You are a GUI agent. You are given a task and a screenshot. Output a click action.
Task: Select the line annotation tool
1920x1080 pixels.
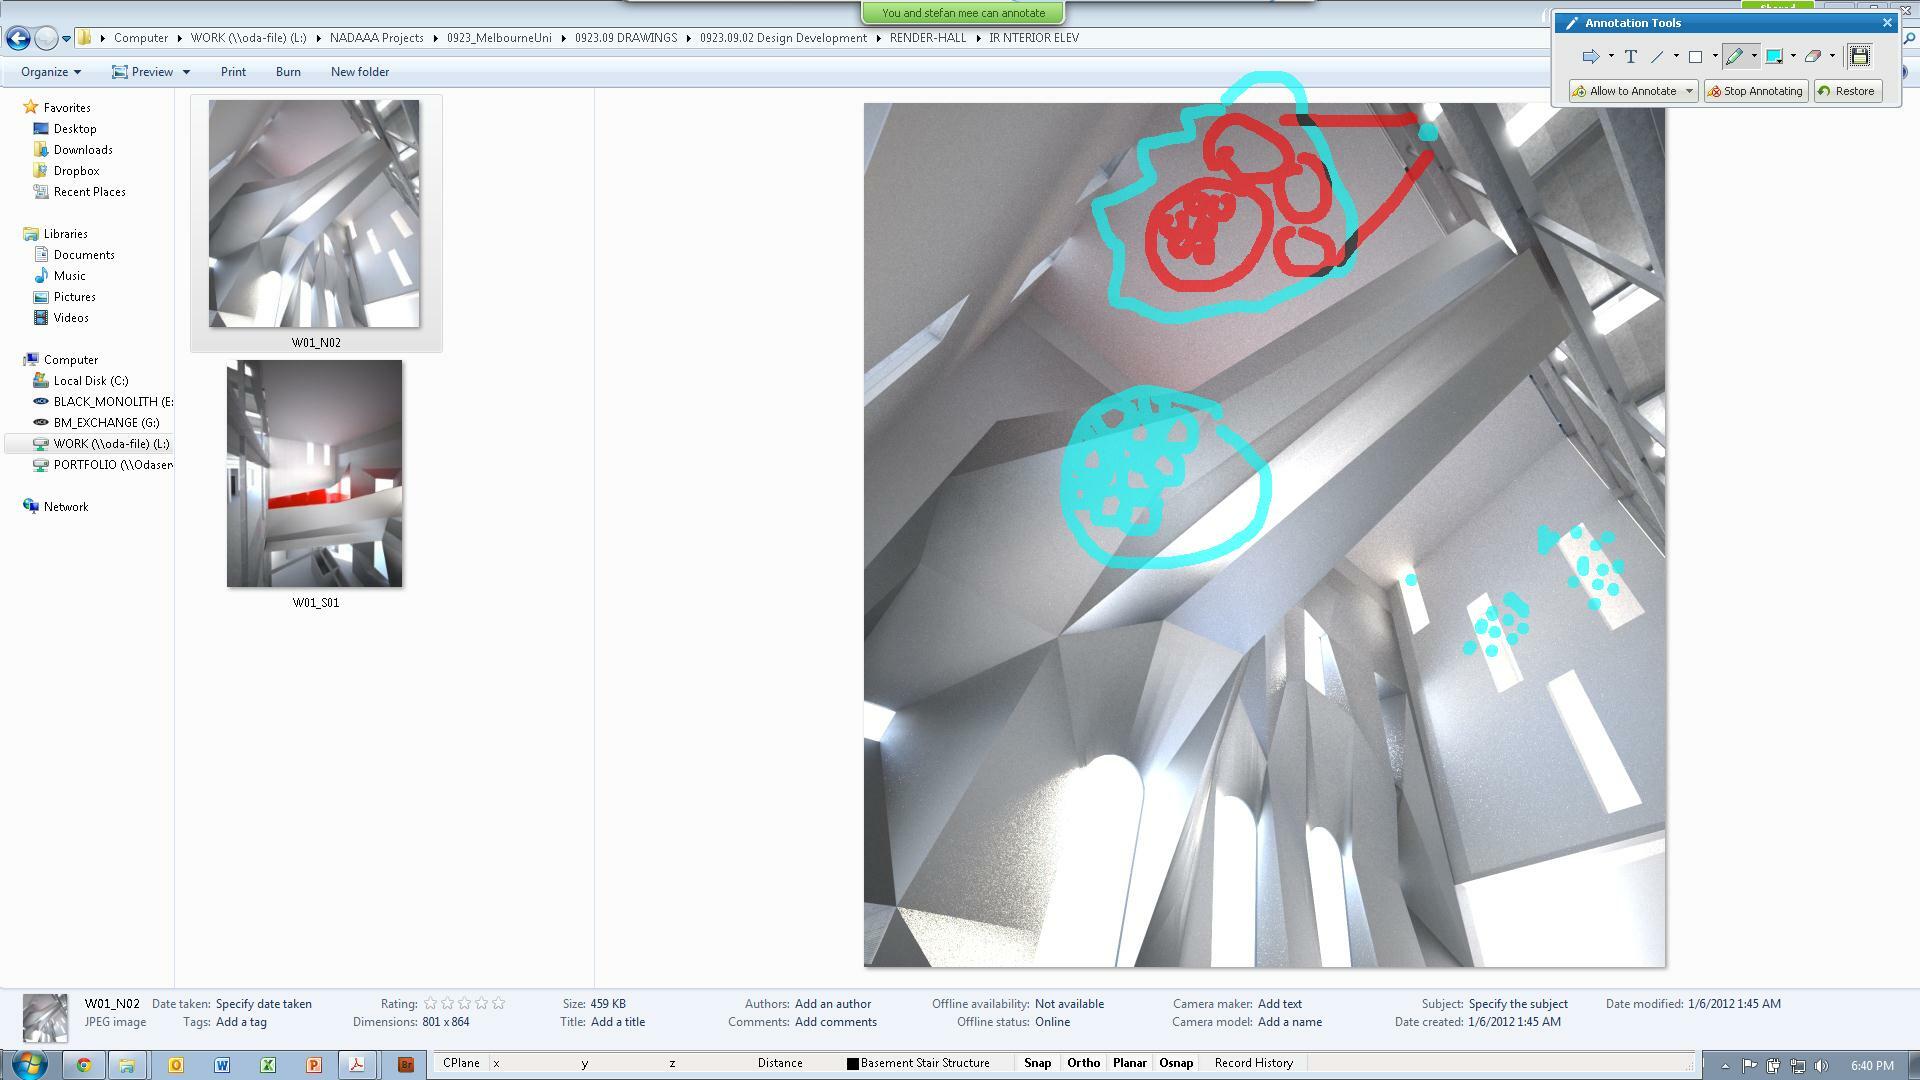1657,57
